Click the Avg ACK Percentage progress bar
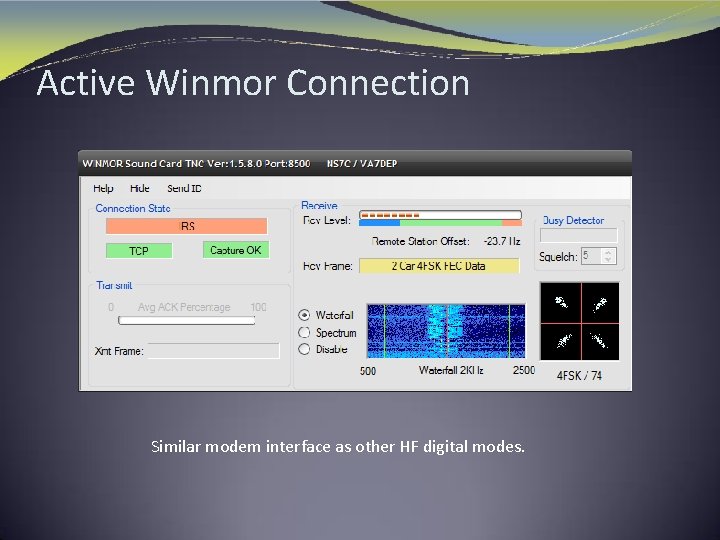 pyautogui.click(x=186, y=320)
